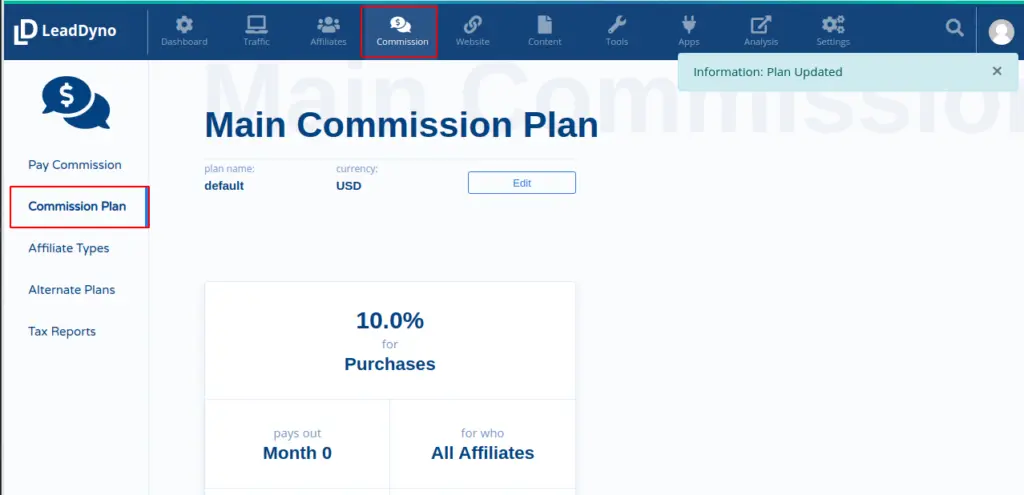Image resolution: width=1024 pixels, height=495 pixels.
Task: Click the Edit plan button
Action: click(x=521, y=183)
